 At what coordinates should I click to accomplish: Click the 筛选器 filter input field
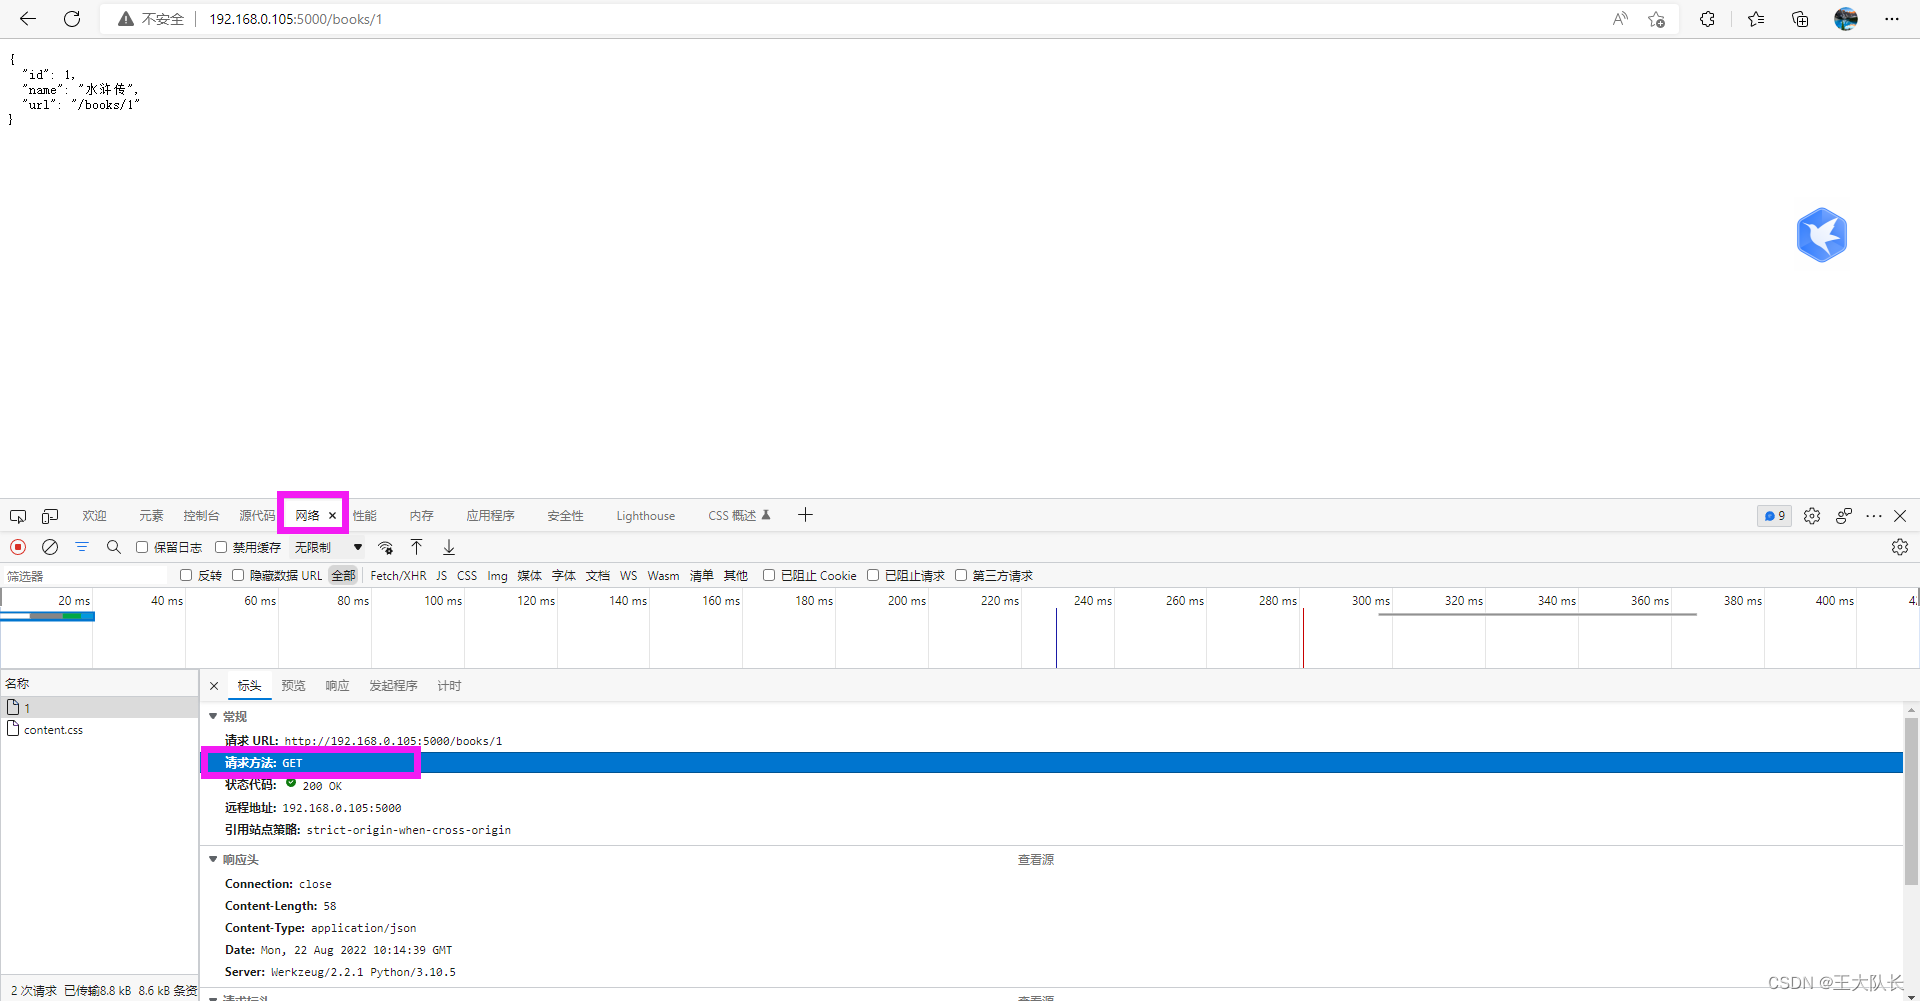pyautogui.click(x=85, y=576)
